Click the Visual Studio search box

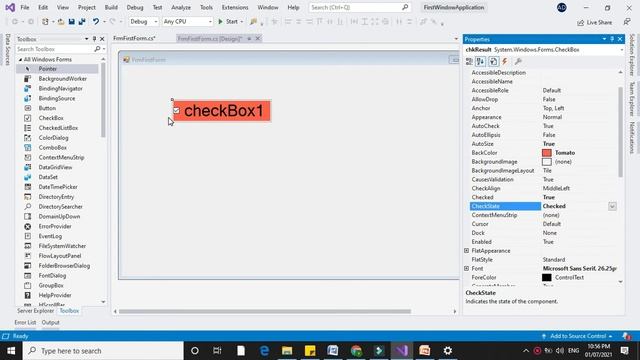(x=360, y=7)
